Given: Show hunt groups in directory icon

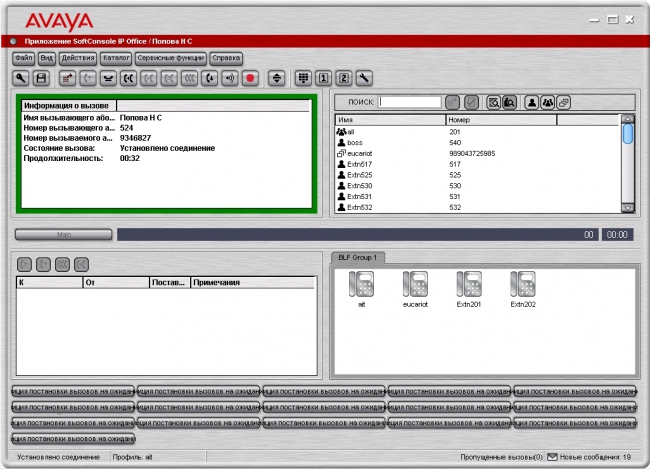Looking at the screenshot, I should [x=548, y=102].
